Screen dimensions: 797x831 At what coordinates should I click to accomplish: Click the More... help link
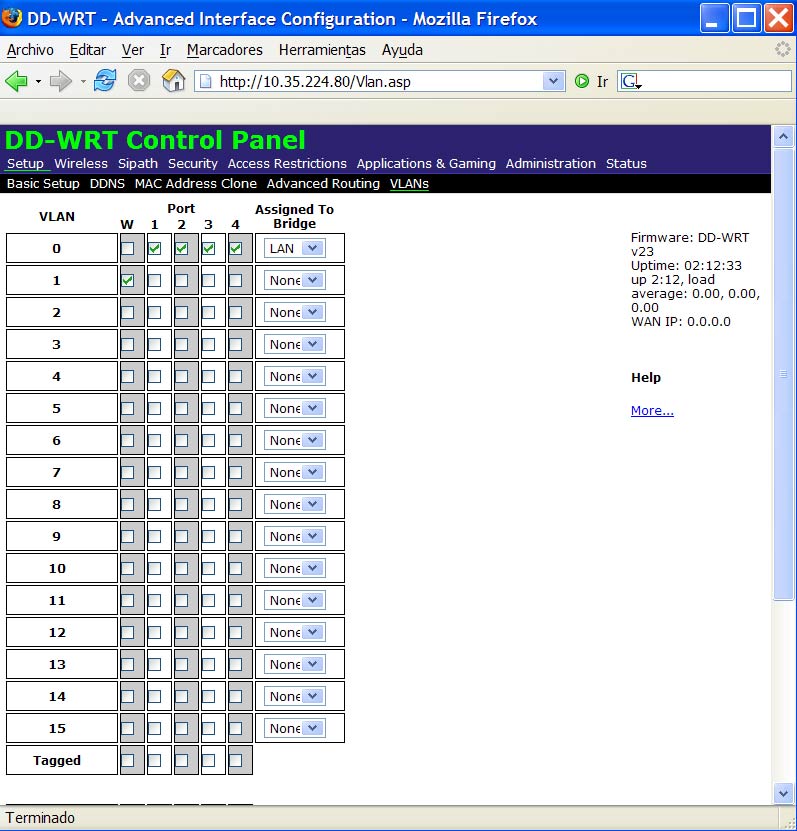tap(652, 411)
